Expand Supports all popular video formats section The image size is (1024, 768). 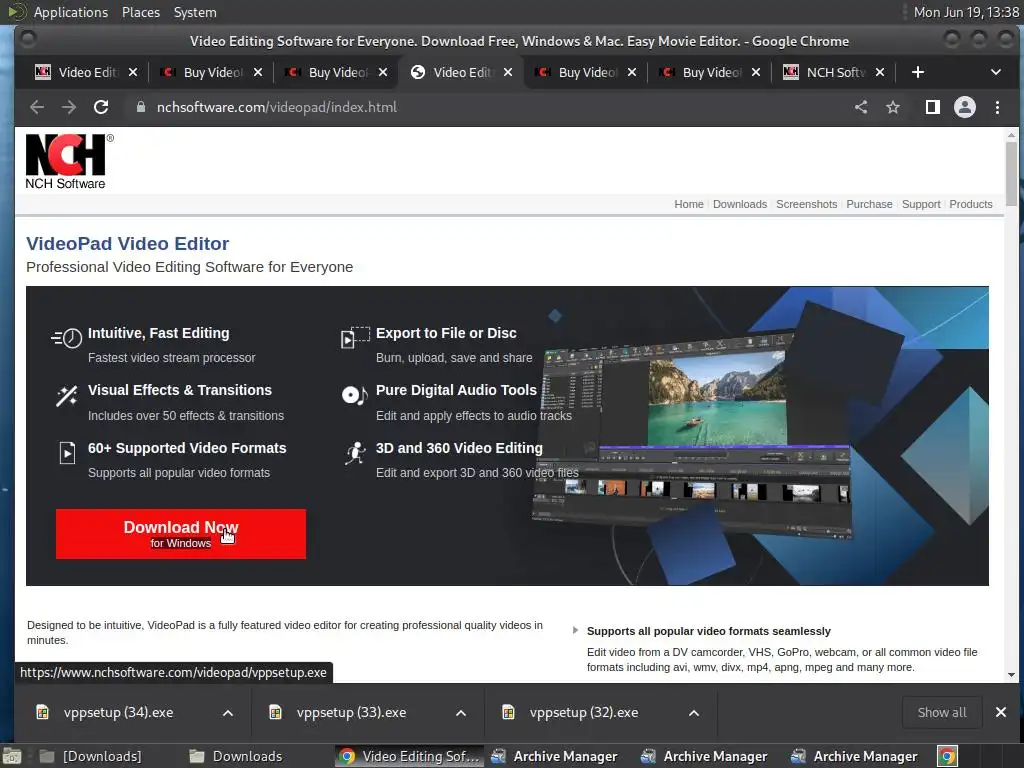[x=575, y=631]
